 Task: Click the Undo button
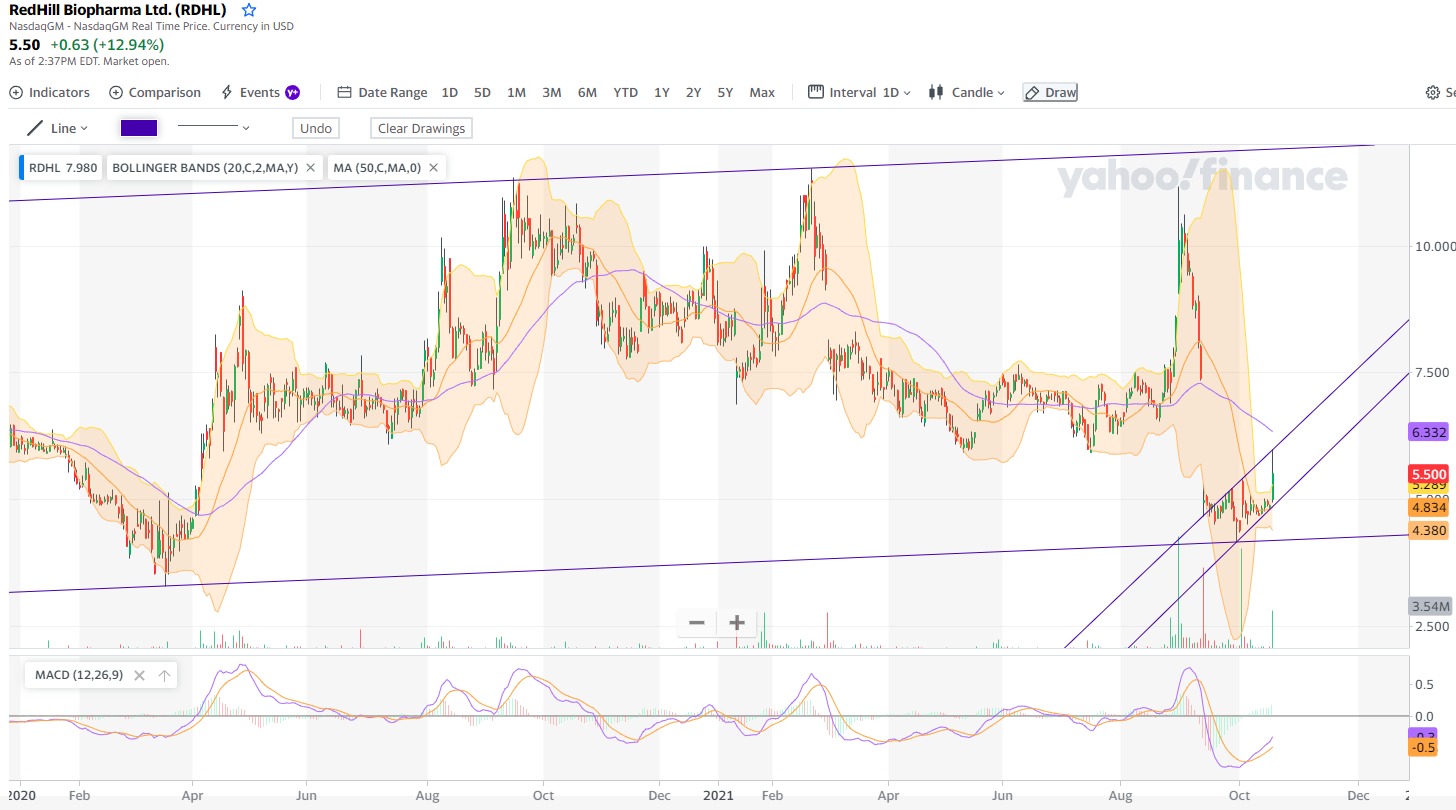click(316, 128)
